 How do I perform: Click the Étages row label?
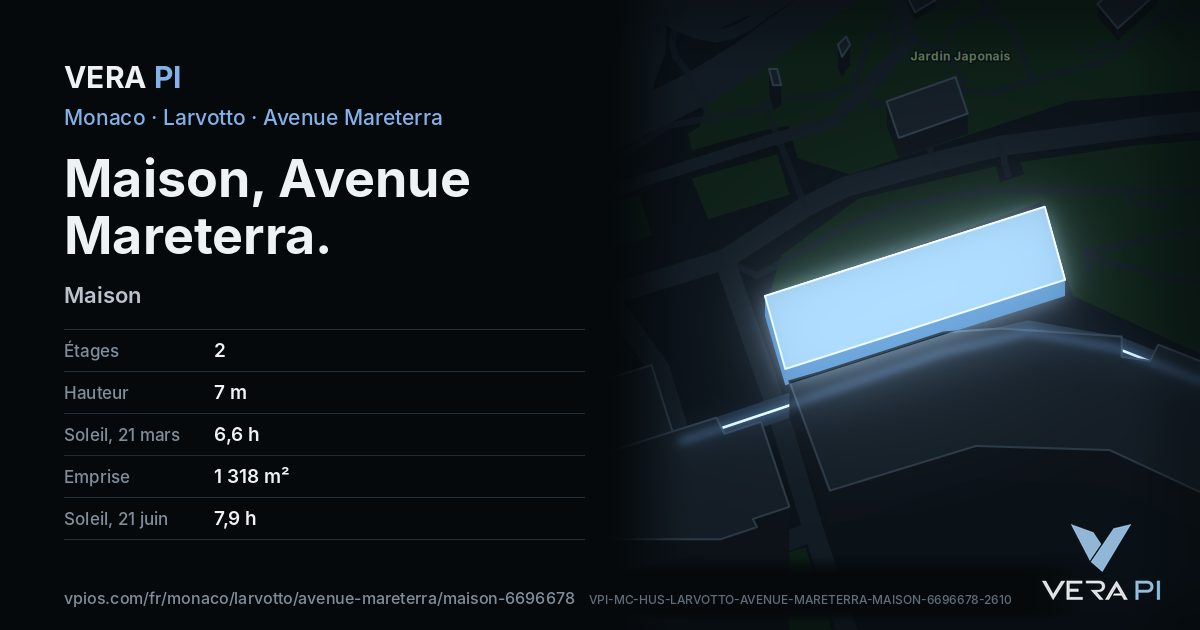click(x=91, y=351)
